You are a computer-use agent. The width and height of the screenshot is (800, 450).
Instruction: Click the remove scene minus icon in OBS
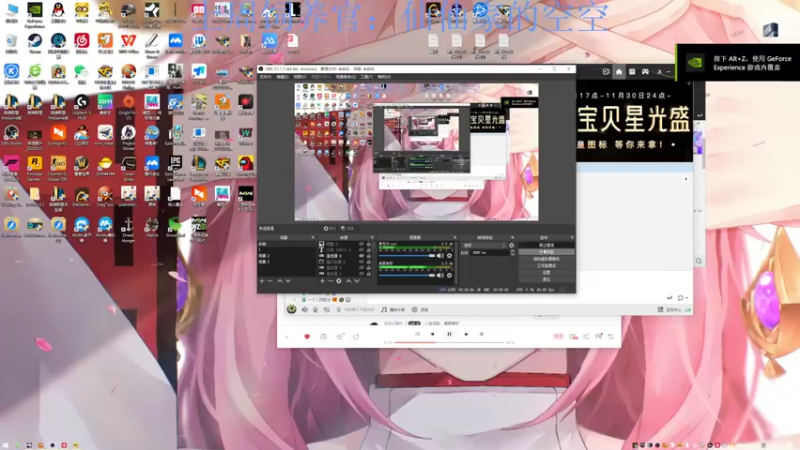point(270,281)
